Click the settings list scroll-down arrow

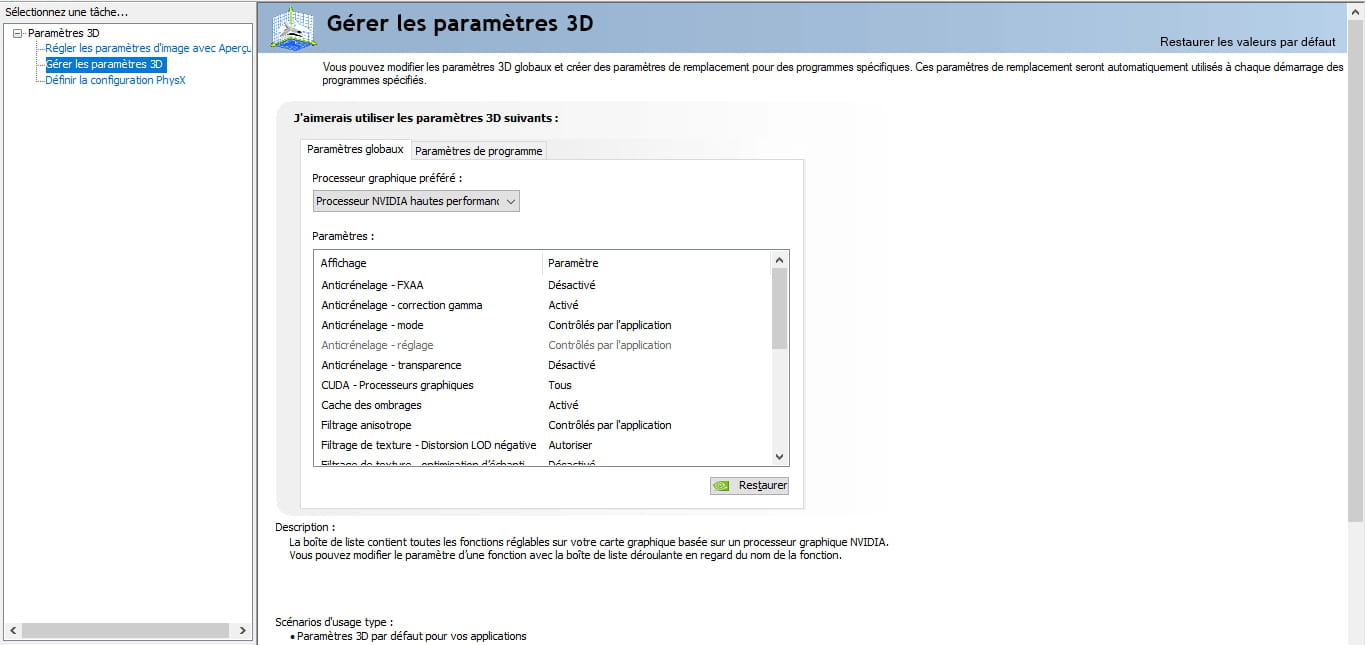point(780,457)
